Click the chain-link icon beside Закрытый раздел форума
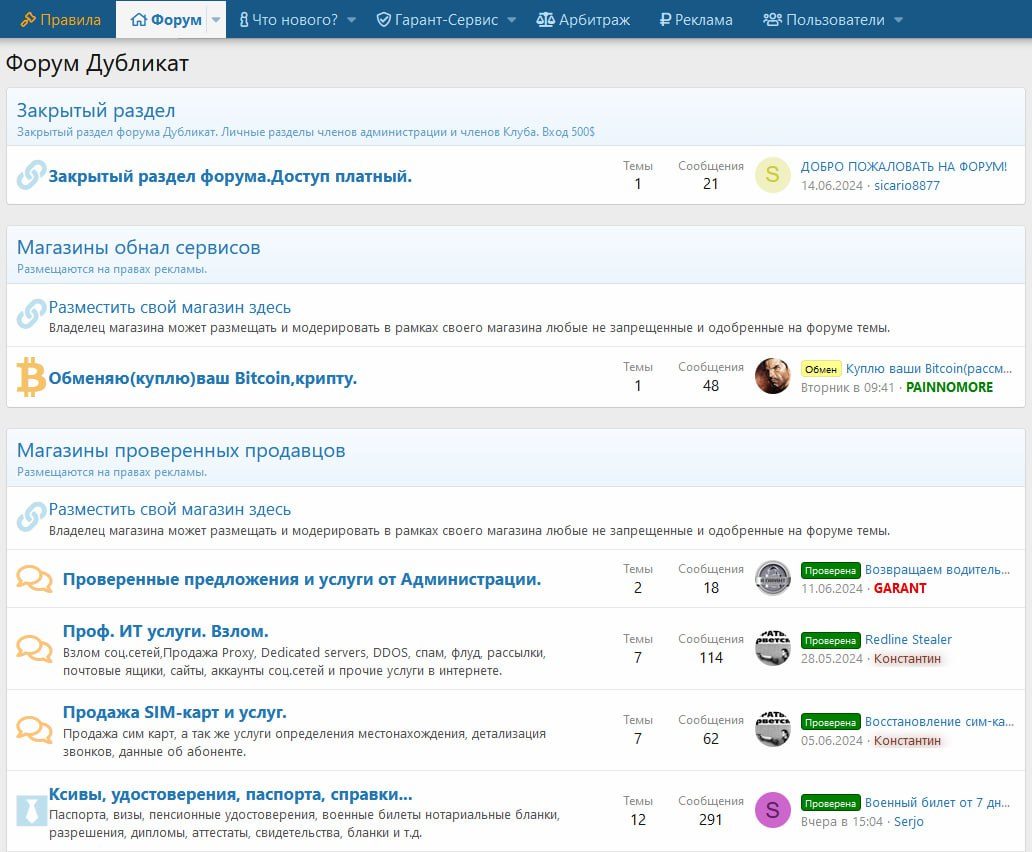This screenshot has width=1032, height=852. 31,176
